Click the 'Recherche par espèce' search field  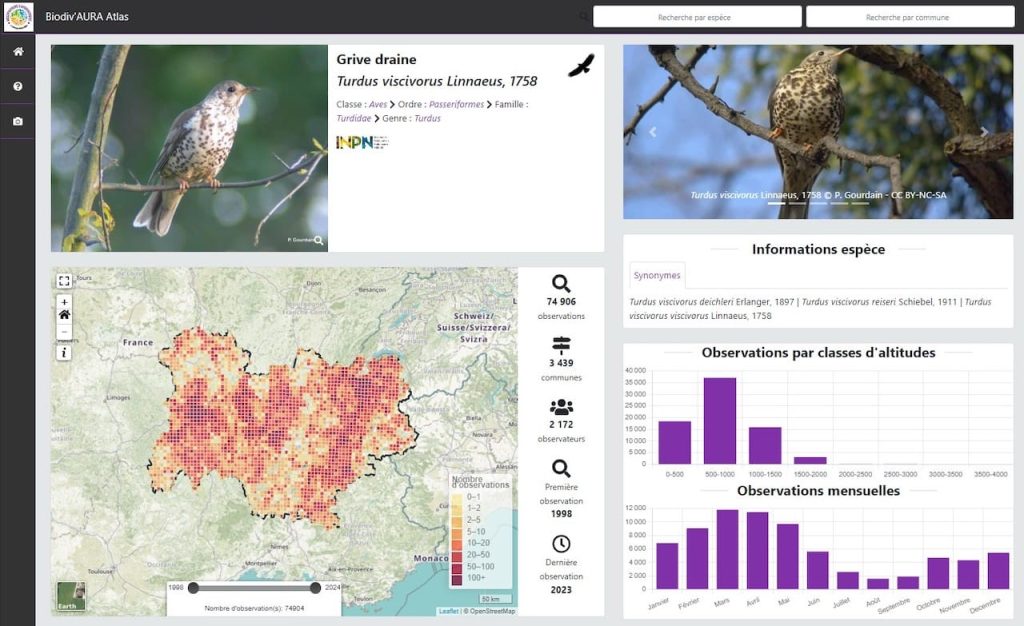pyautogui.click(x=697, y=17)
